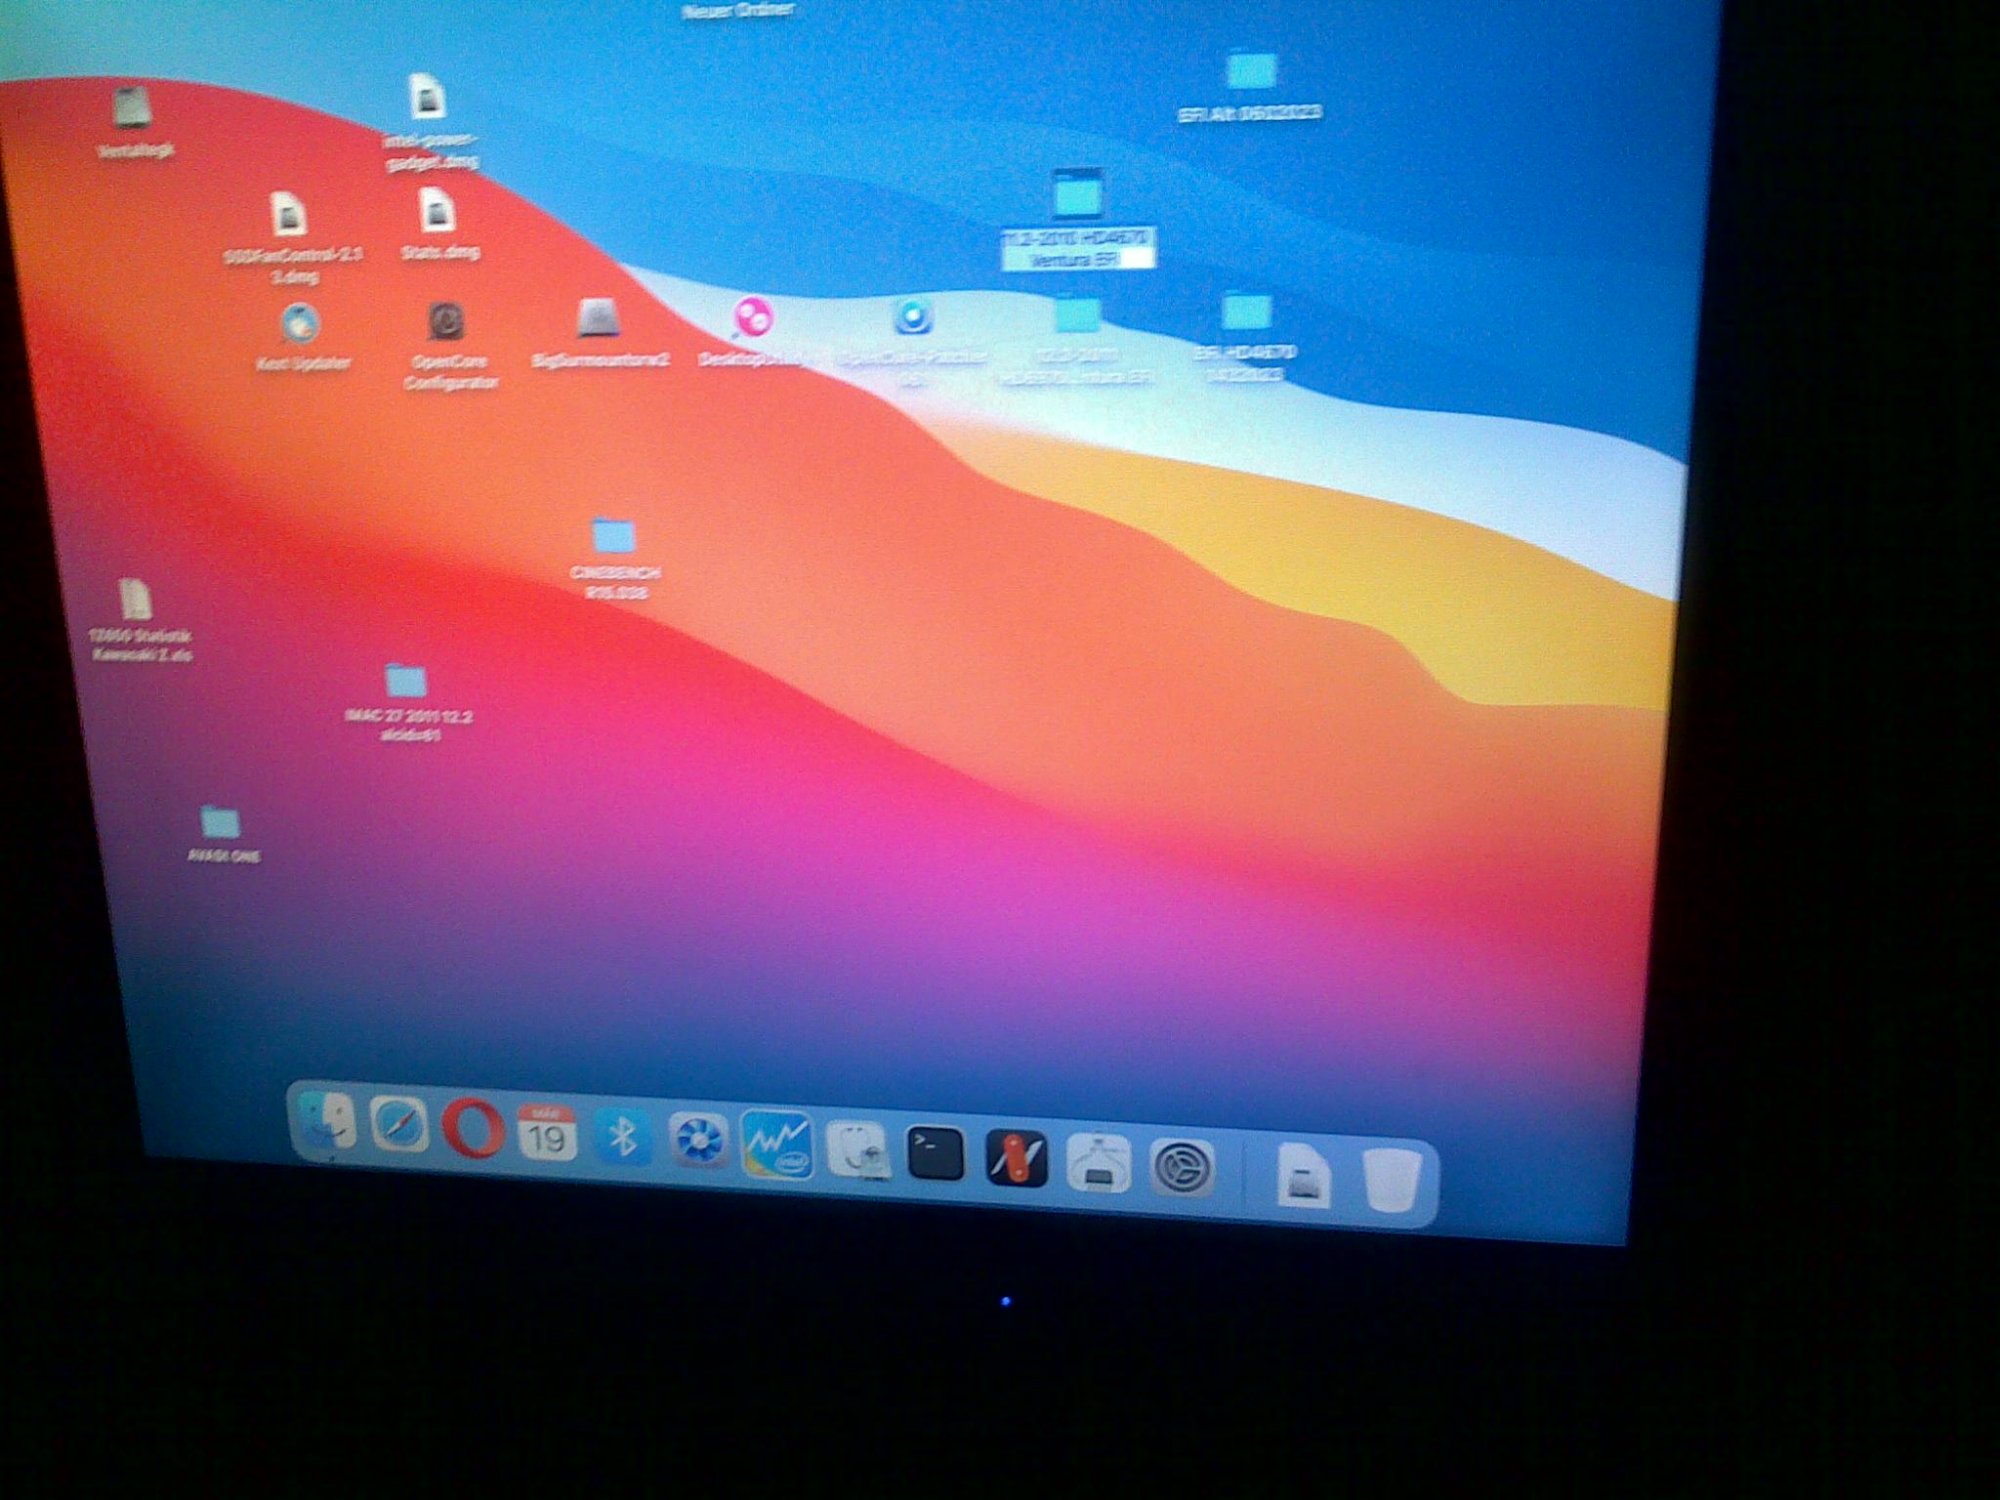This screenshot has width=2000, height=1500.
Task: Launch Terminal from the dock
Action: click(935, 1153)
